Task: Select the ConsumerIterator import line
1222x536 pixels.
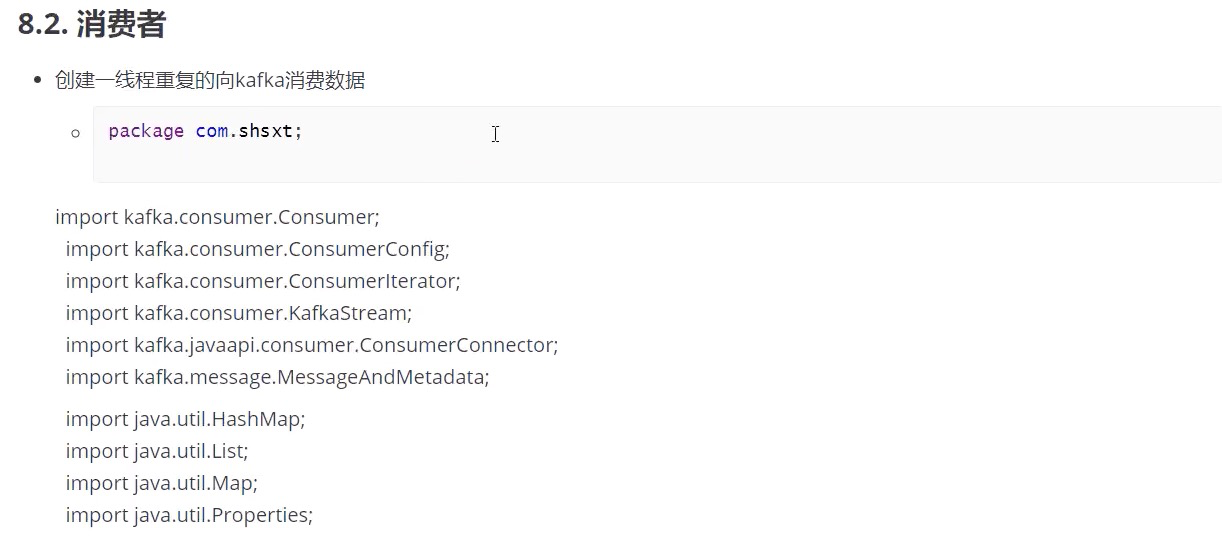Action: [x=263, y=281]
